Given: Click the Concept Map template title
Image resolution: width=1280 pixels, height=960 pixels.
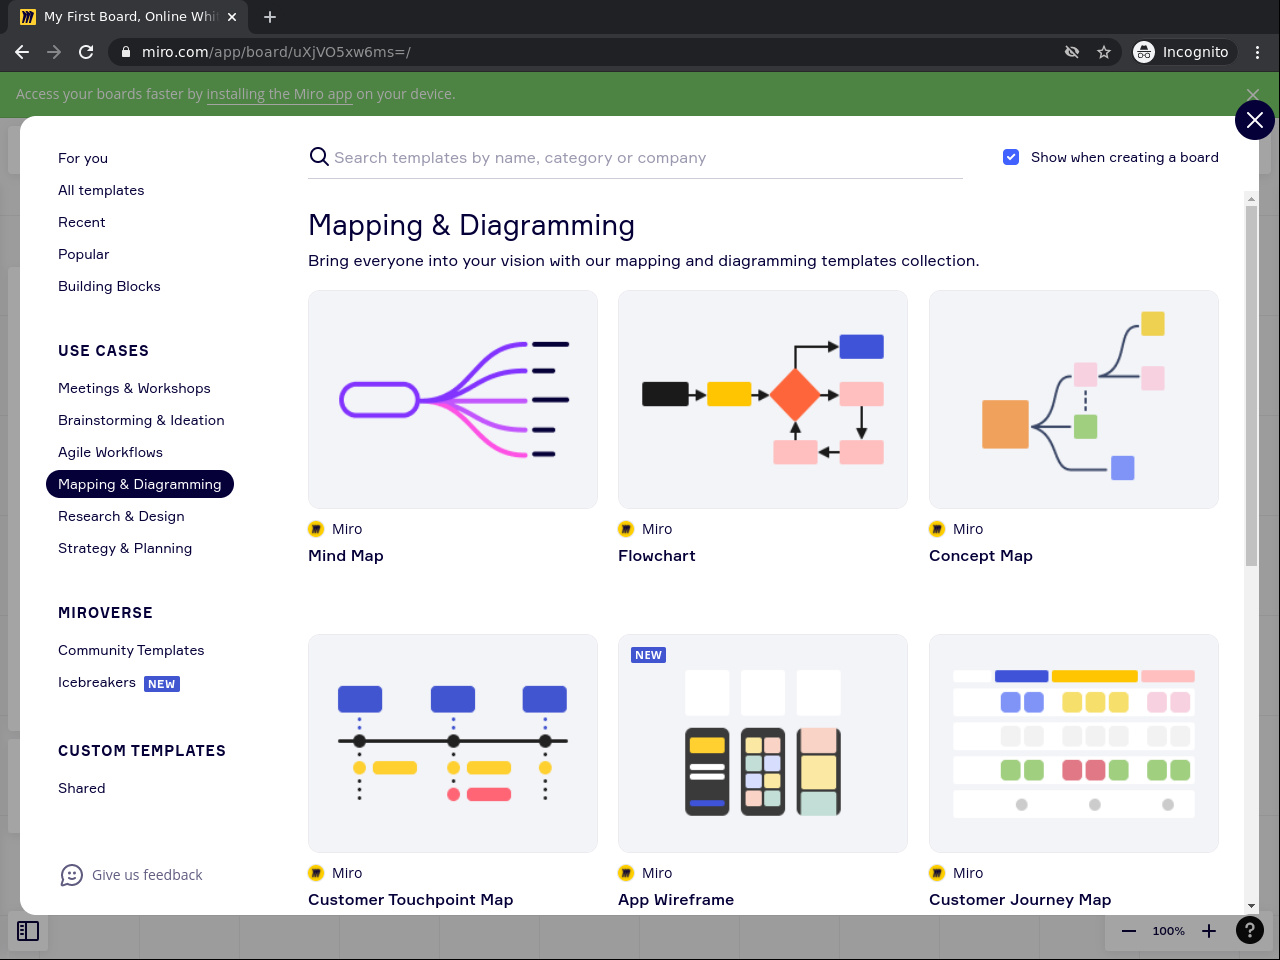Looking at the screenshot, I should click(981, 556).
